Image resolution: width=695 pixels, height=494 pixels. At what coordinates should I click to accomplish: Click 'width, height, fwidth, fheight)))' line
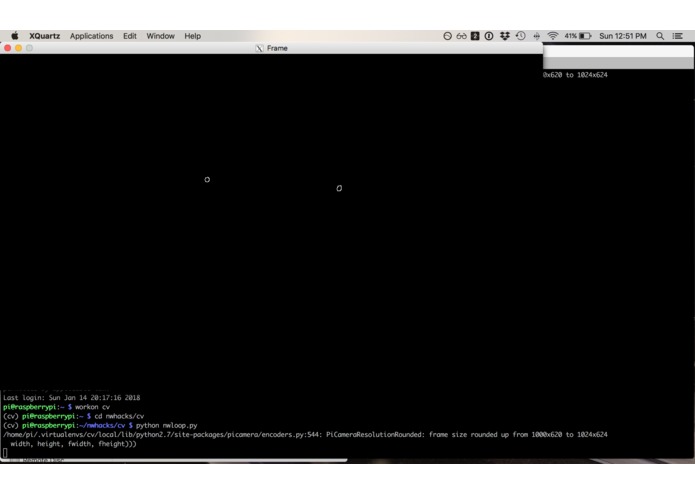point(74,444)
